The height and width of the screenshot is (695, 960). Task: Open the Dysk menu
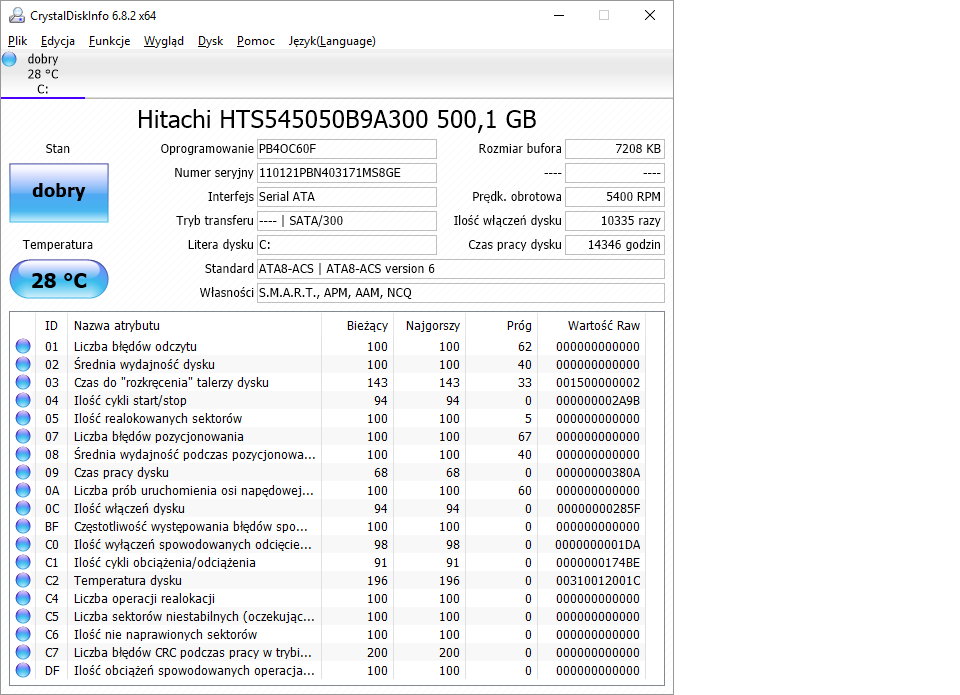(x=210, y=41)
